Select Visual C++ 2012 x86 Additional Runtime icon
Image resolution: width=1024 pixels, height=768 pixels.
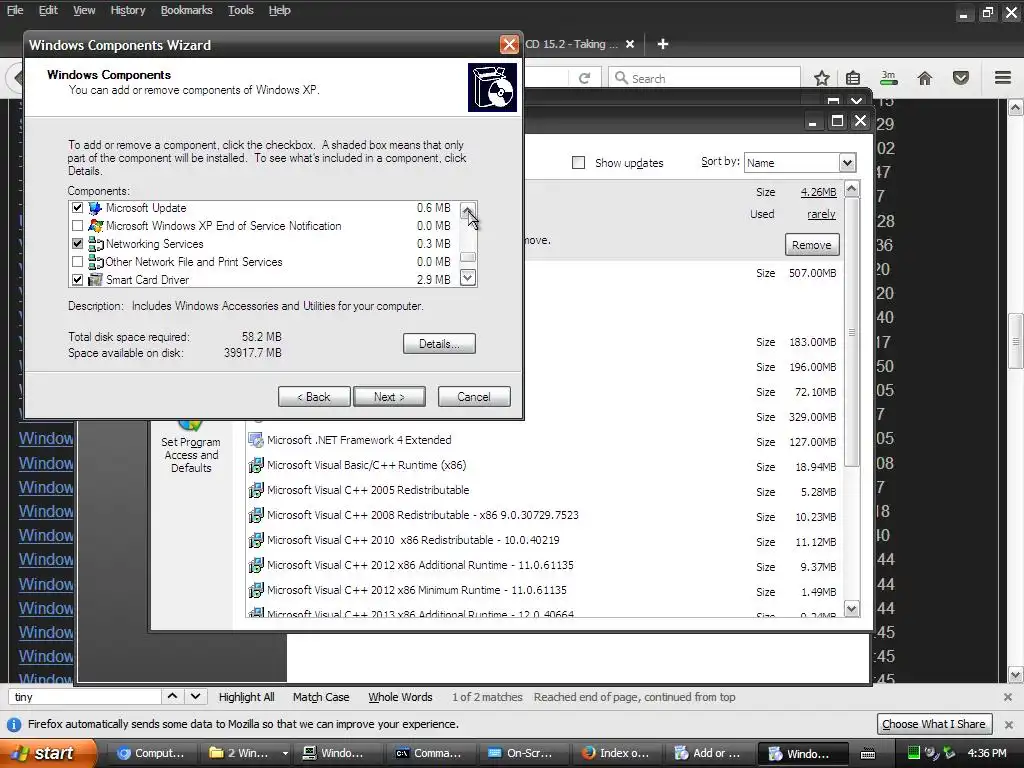pos(256,565)
